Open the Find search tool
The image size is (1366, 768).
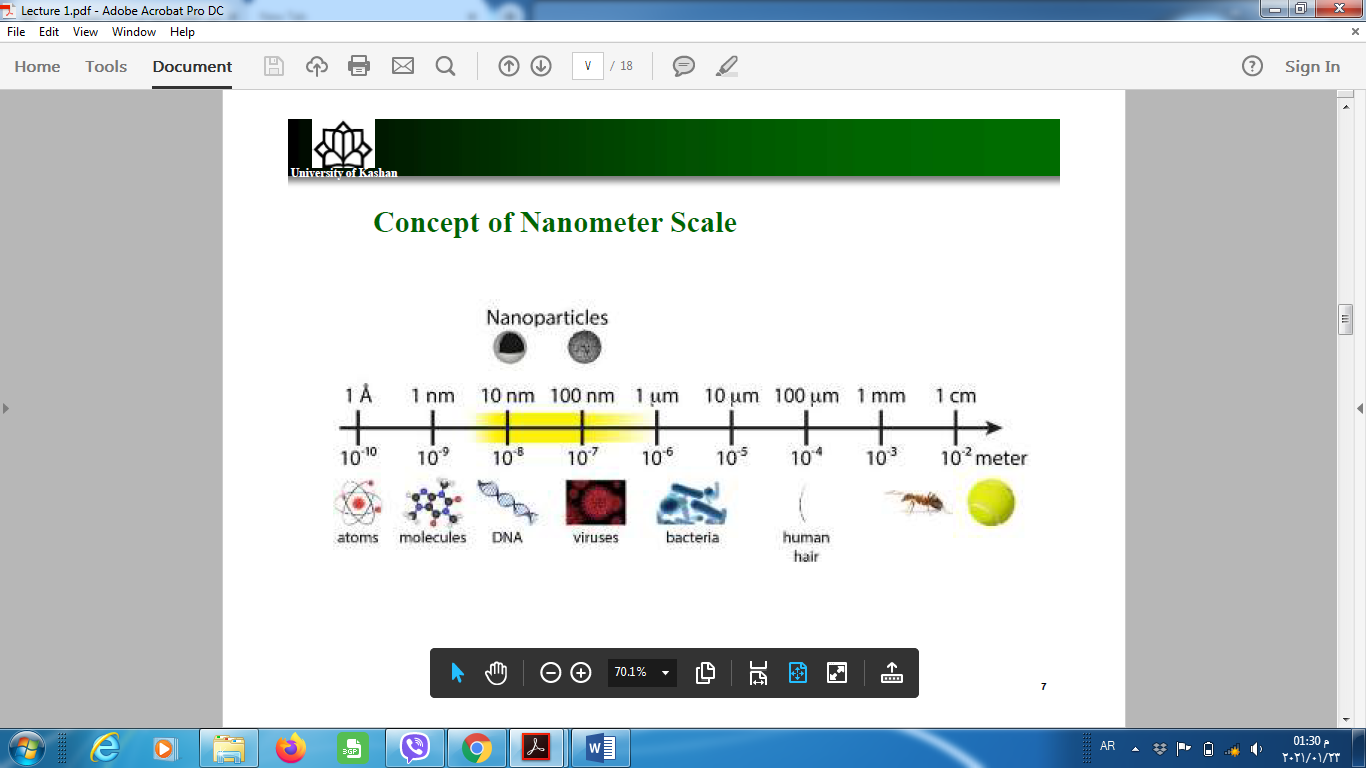[x=444, y=66]
